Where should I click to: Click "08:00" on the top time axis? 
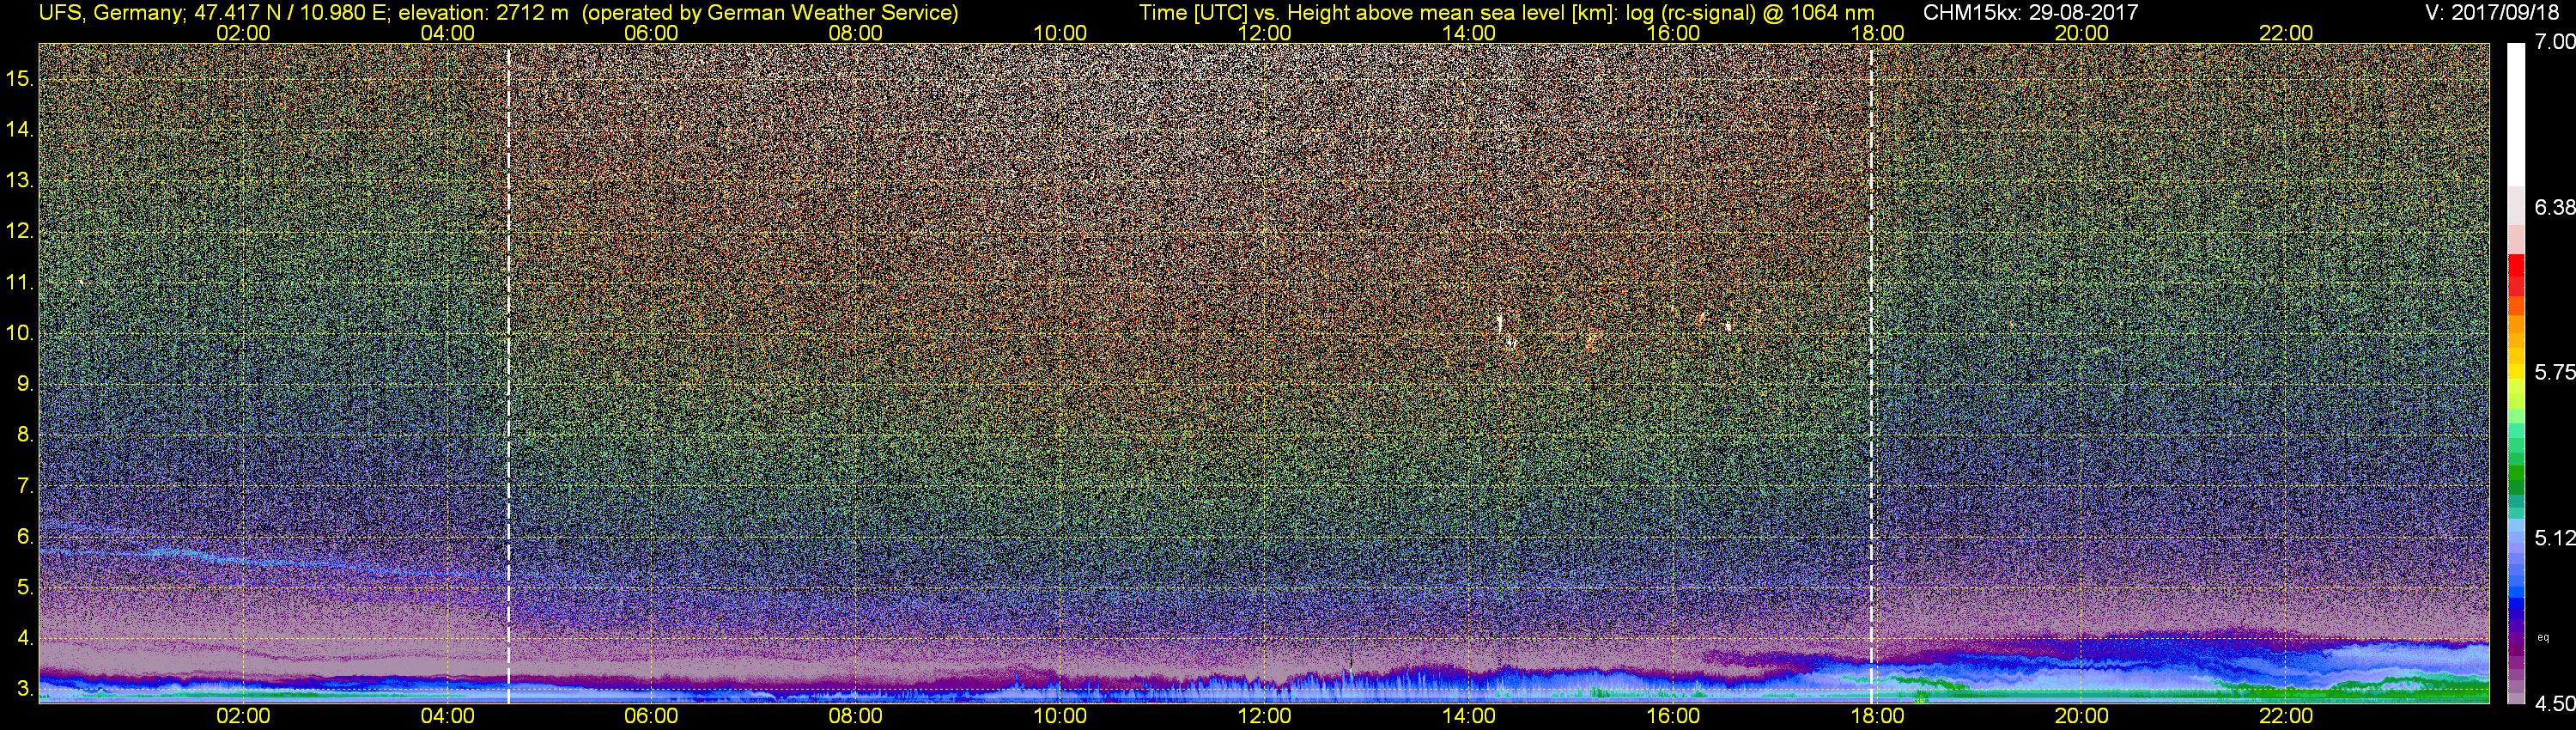click(x=856, y=33)
